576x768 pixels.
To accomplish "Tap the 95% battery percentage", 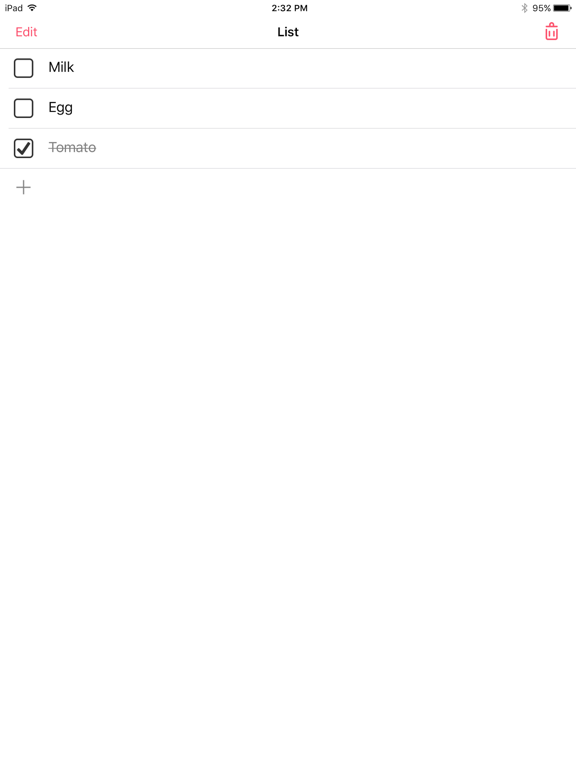I will 541,8.
